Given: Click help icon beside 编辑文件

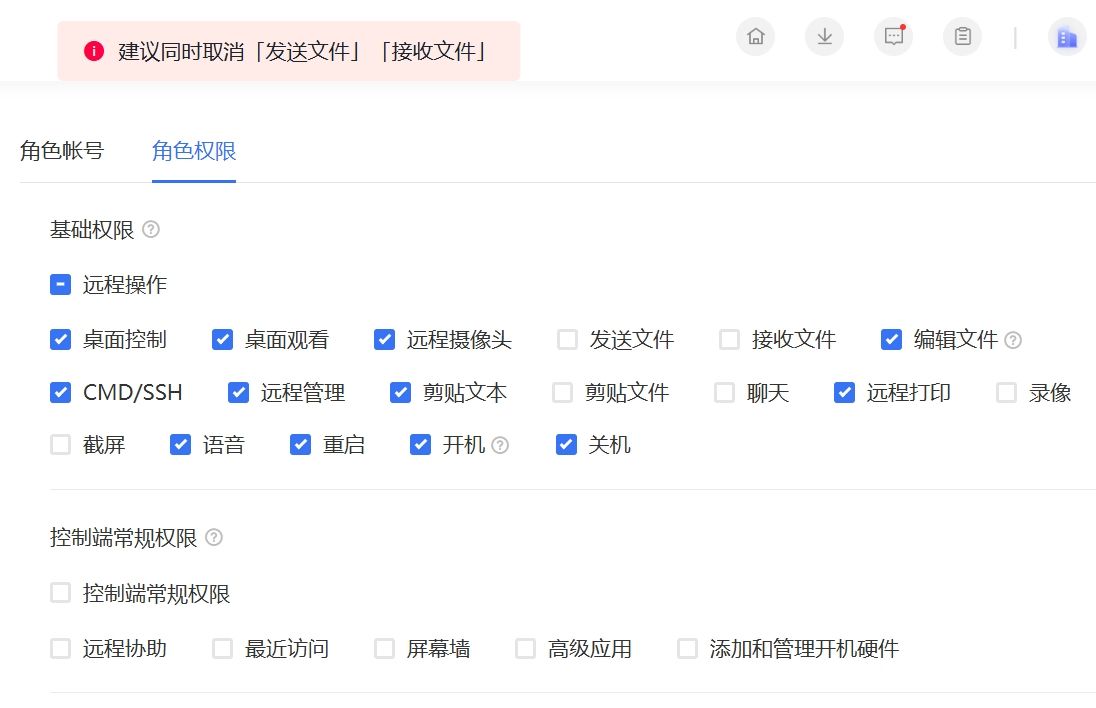Looking at the screenshot, I should tap(1013, 340).
